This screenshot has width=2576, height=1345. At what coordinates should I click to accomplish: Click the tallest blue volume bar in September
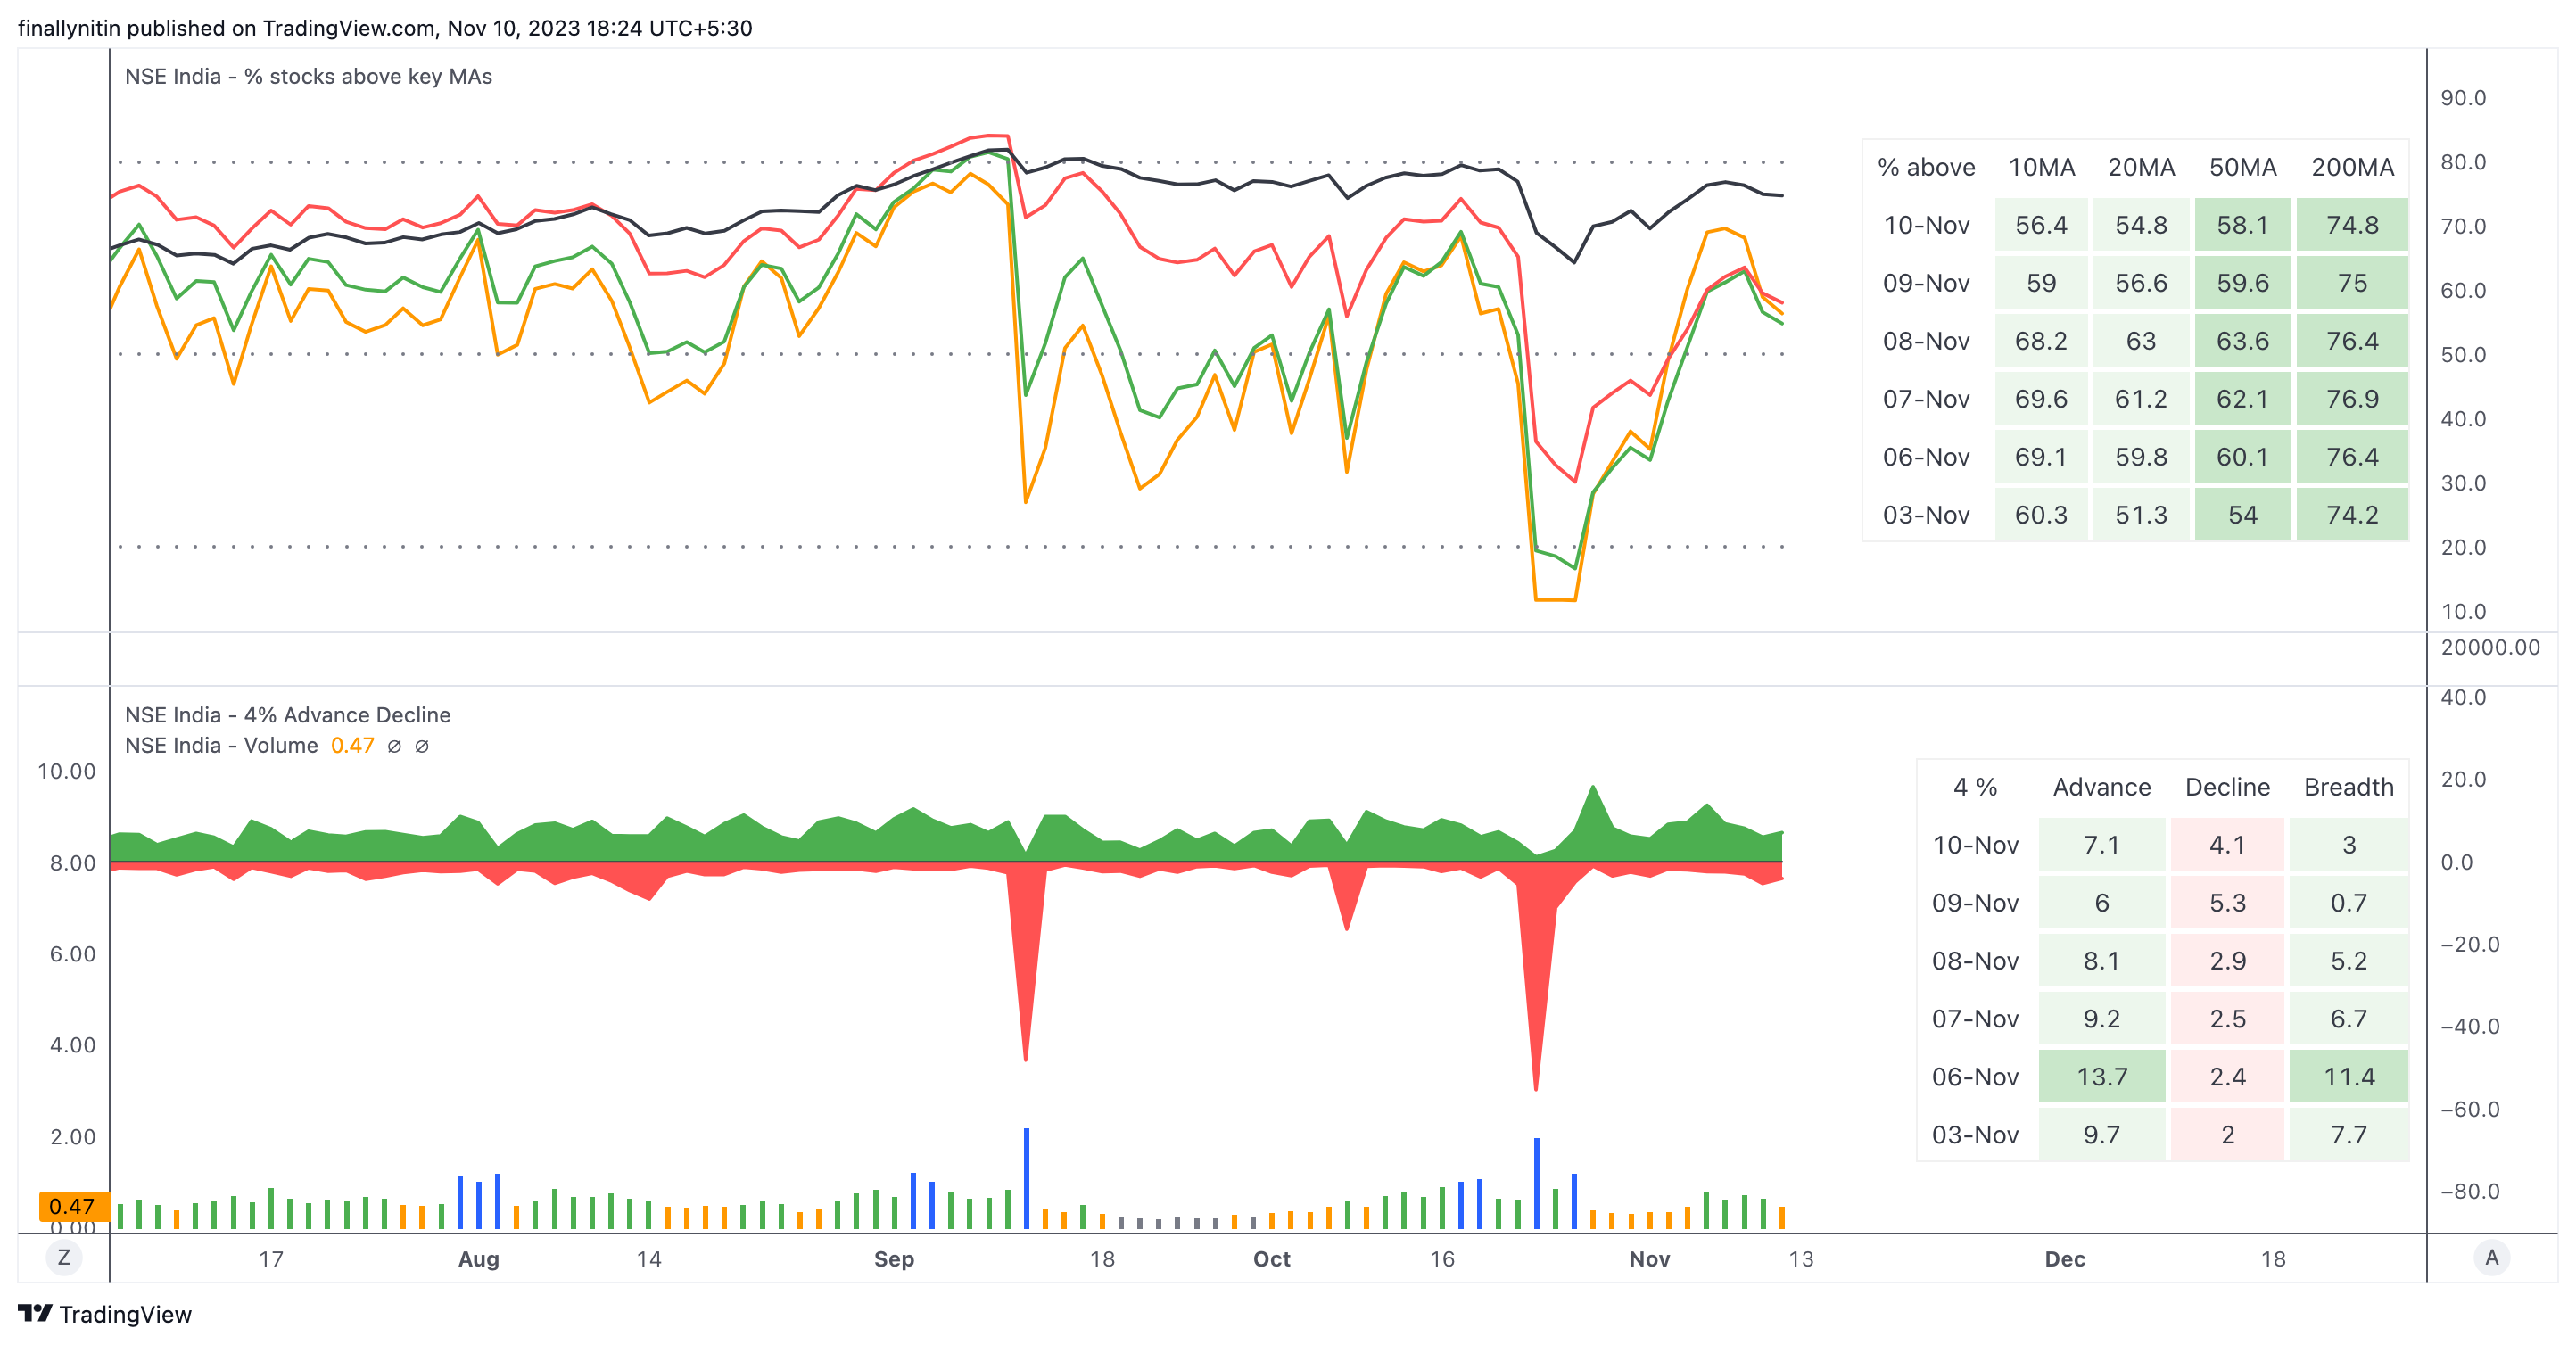pyautogui.click(x=1026, y=1178)
